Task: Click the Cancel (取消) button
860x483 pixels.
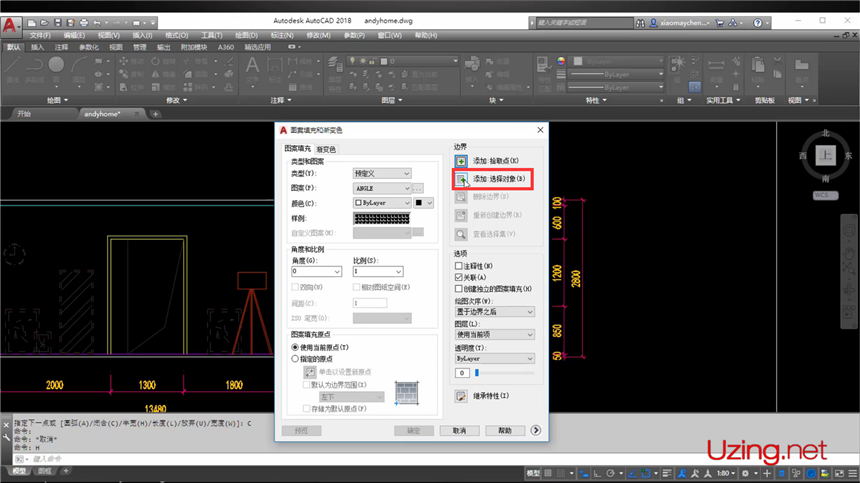Action: [459, 431]
